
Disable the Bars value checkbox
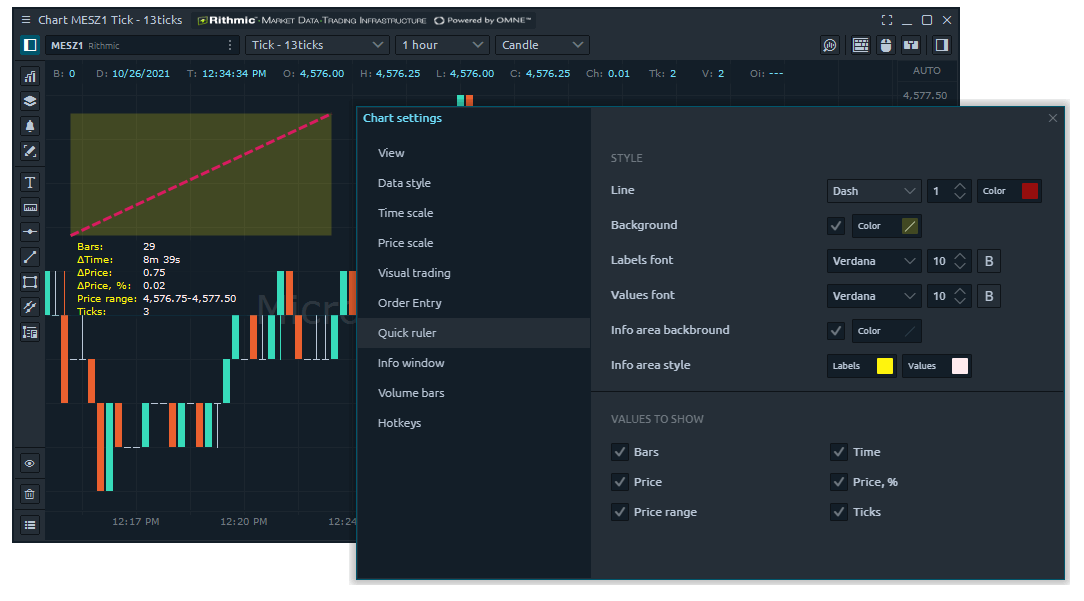[x=619, y=452]
